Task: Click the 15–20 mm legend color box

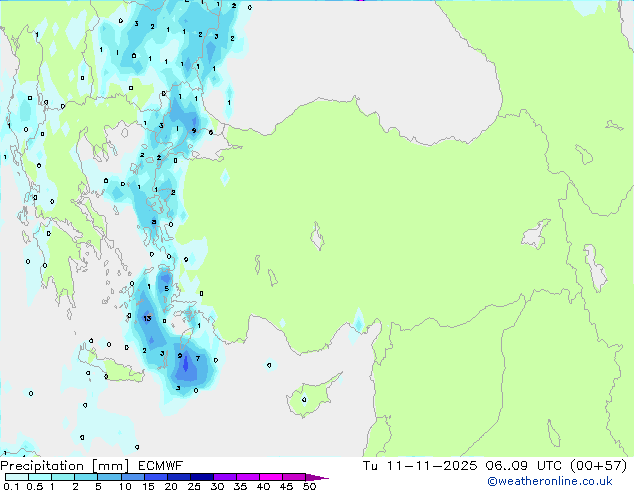Action: pyautogui.click(x=156, y=477)
